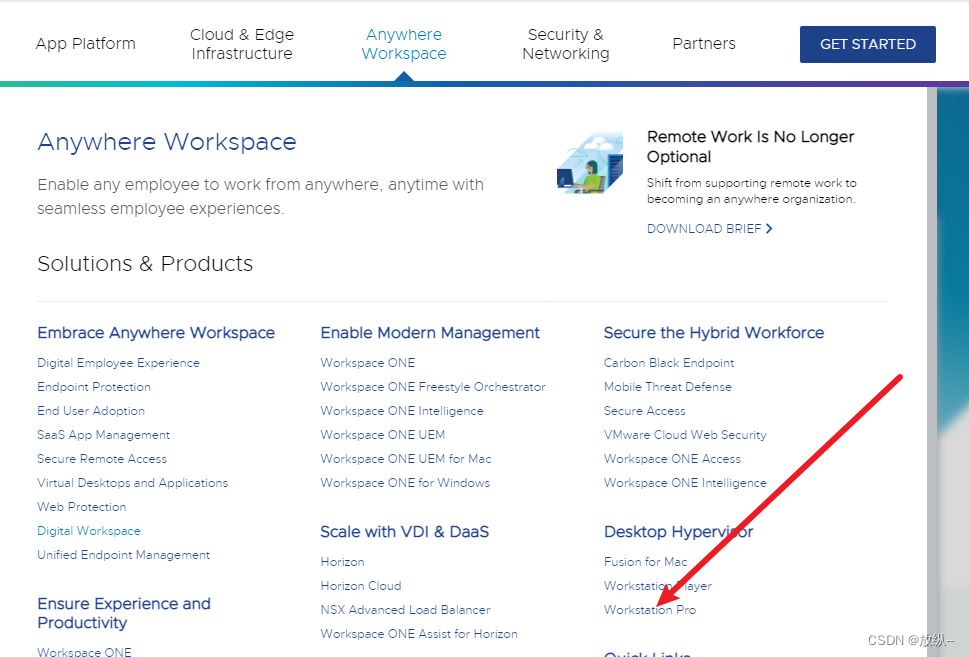969x657 pixels.
Task: Open VMware Cloud Web Security link
Action: (685, 435)
